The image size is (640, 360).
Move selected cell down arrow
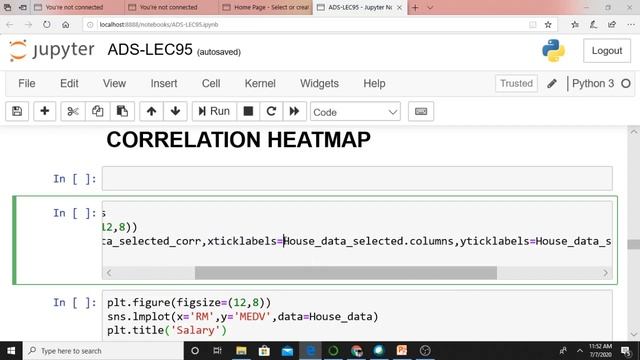pos(176,111)
